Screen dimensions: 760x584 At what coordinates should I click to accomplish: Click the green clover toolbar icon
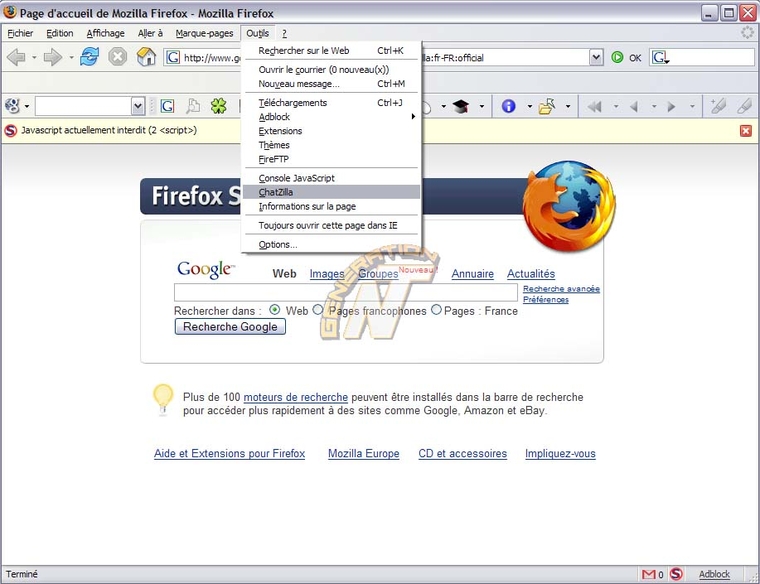(218, 106)
